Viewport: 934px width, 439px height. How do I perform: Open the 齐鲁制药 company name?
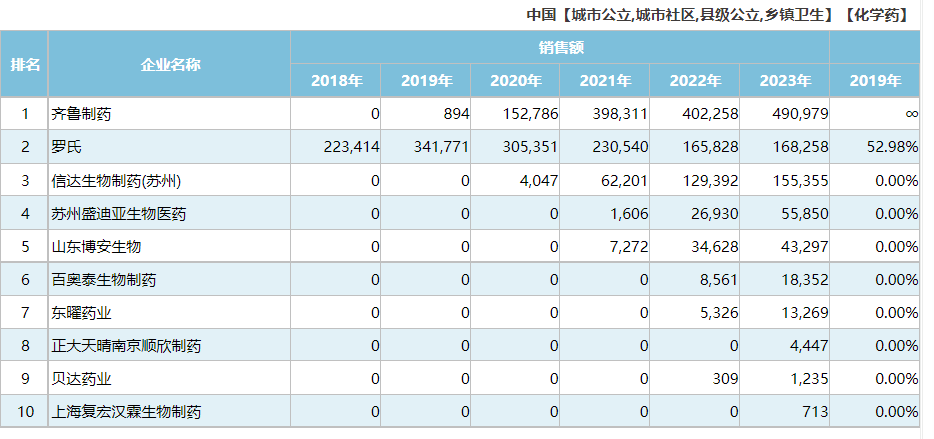pos(81,114)
